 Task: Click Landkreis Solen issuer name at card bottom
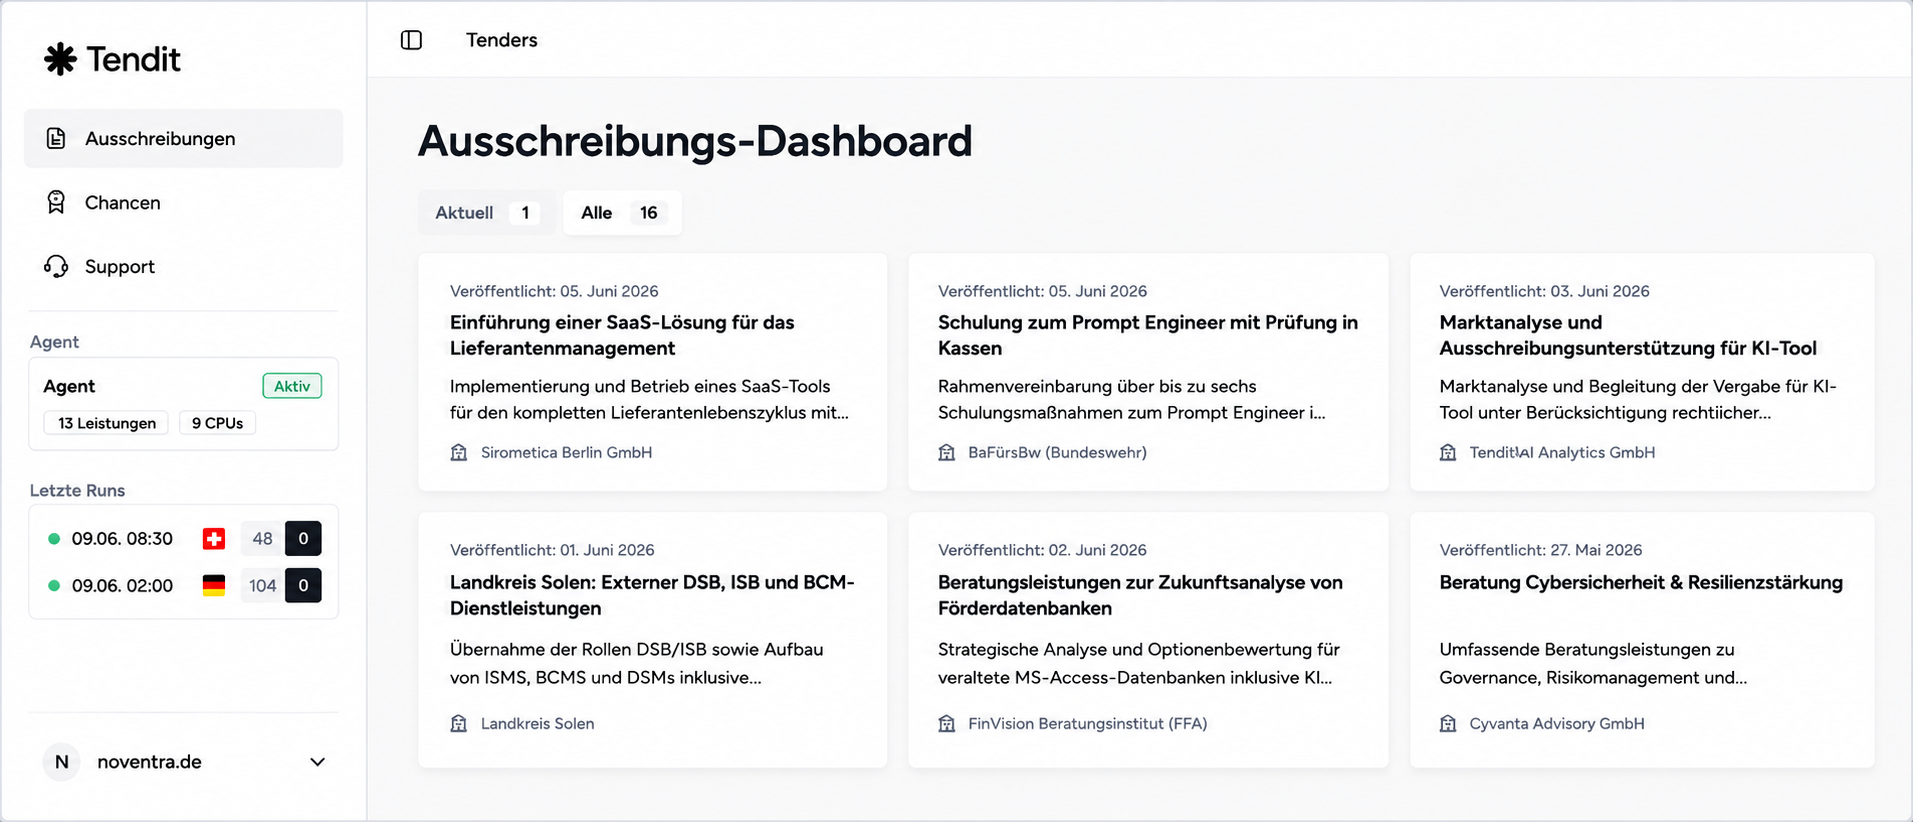click(537, 723)
